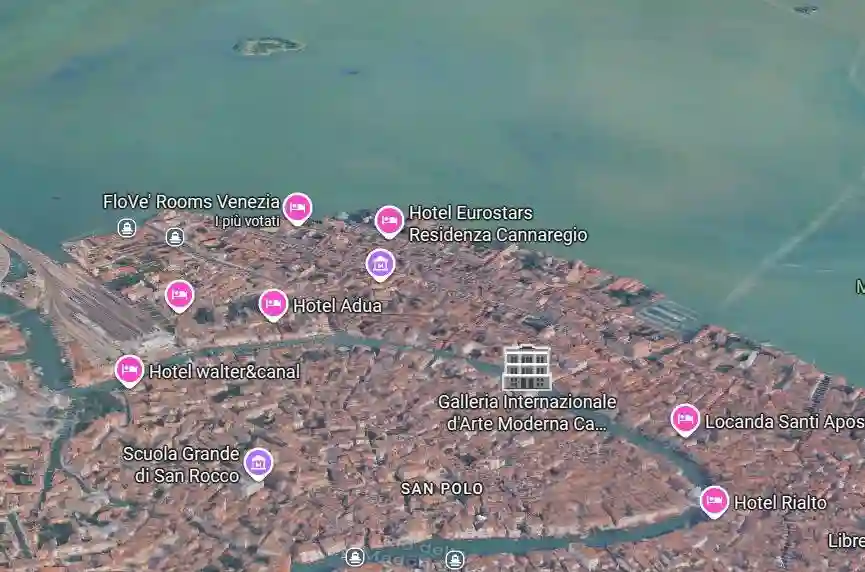This screenshot has height=572, width=865.
Task: Select the ferry stop icon left of 'I più votati'
Action: click(x=175, y=237)
